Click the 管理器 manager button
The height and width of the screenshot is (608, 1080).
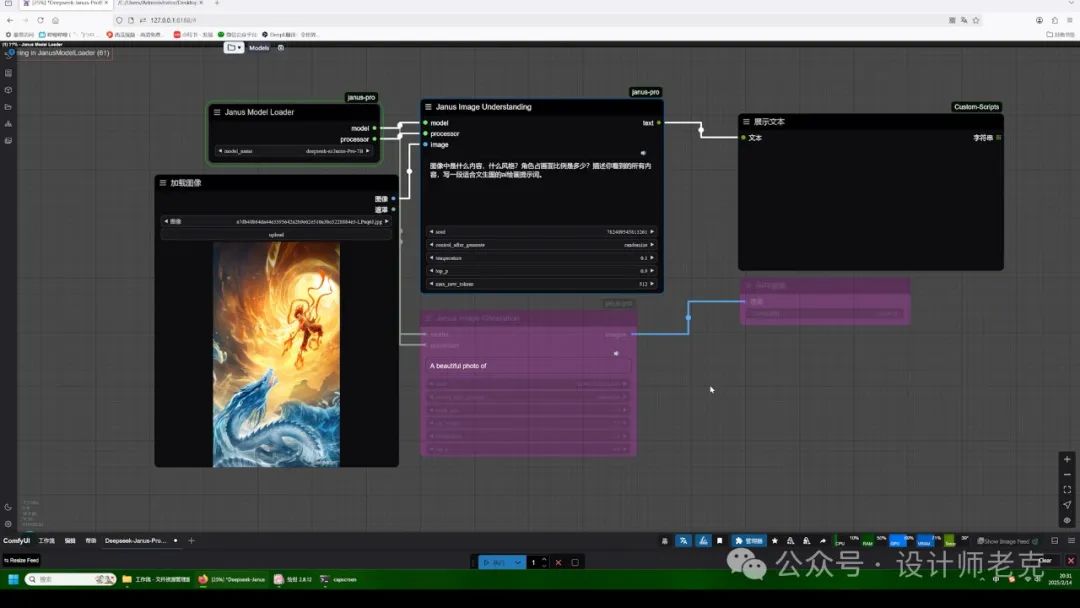(x=749, y=541)
